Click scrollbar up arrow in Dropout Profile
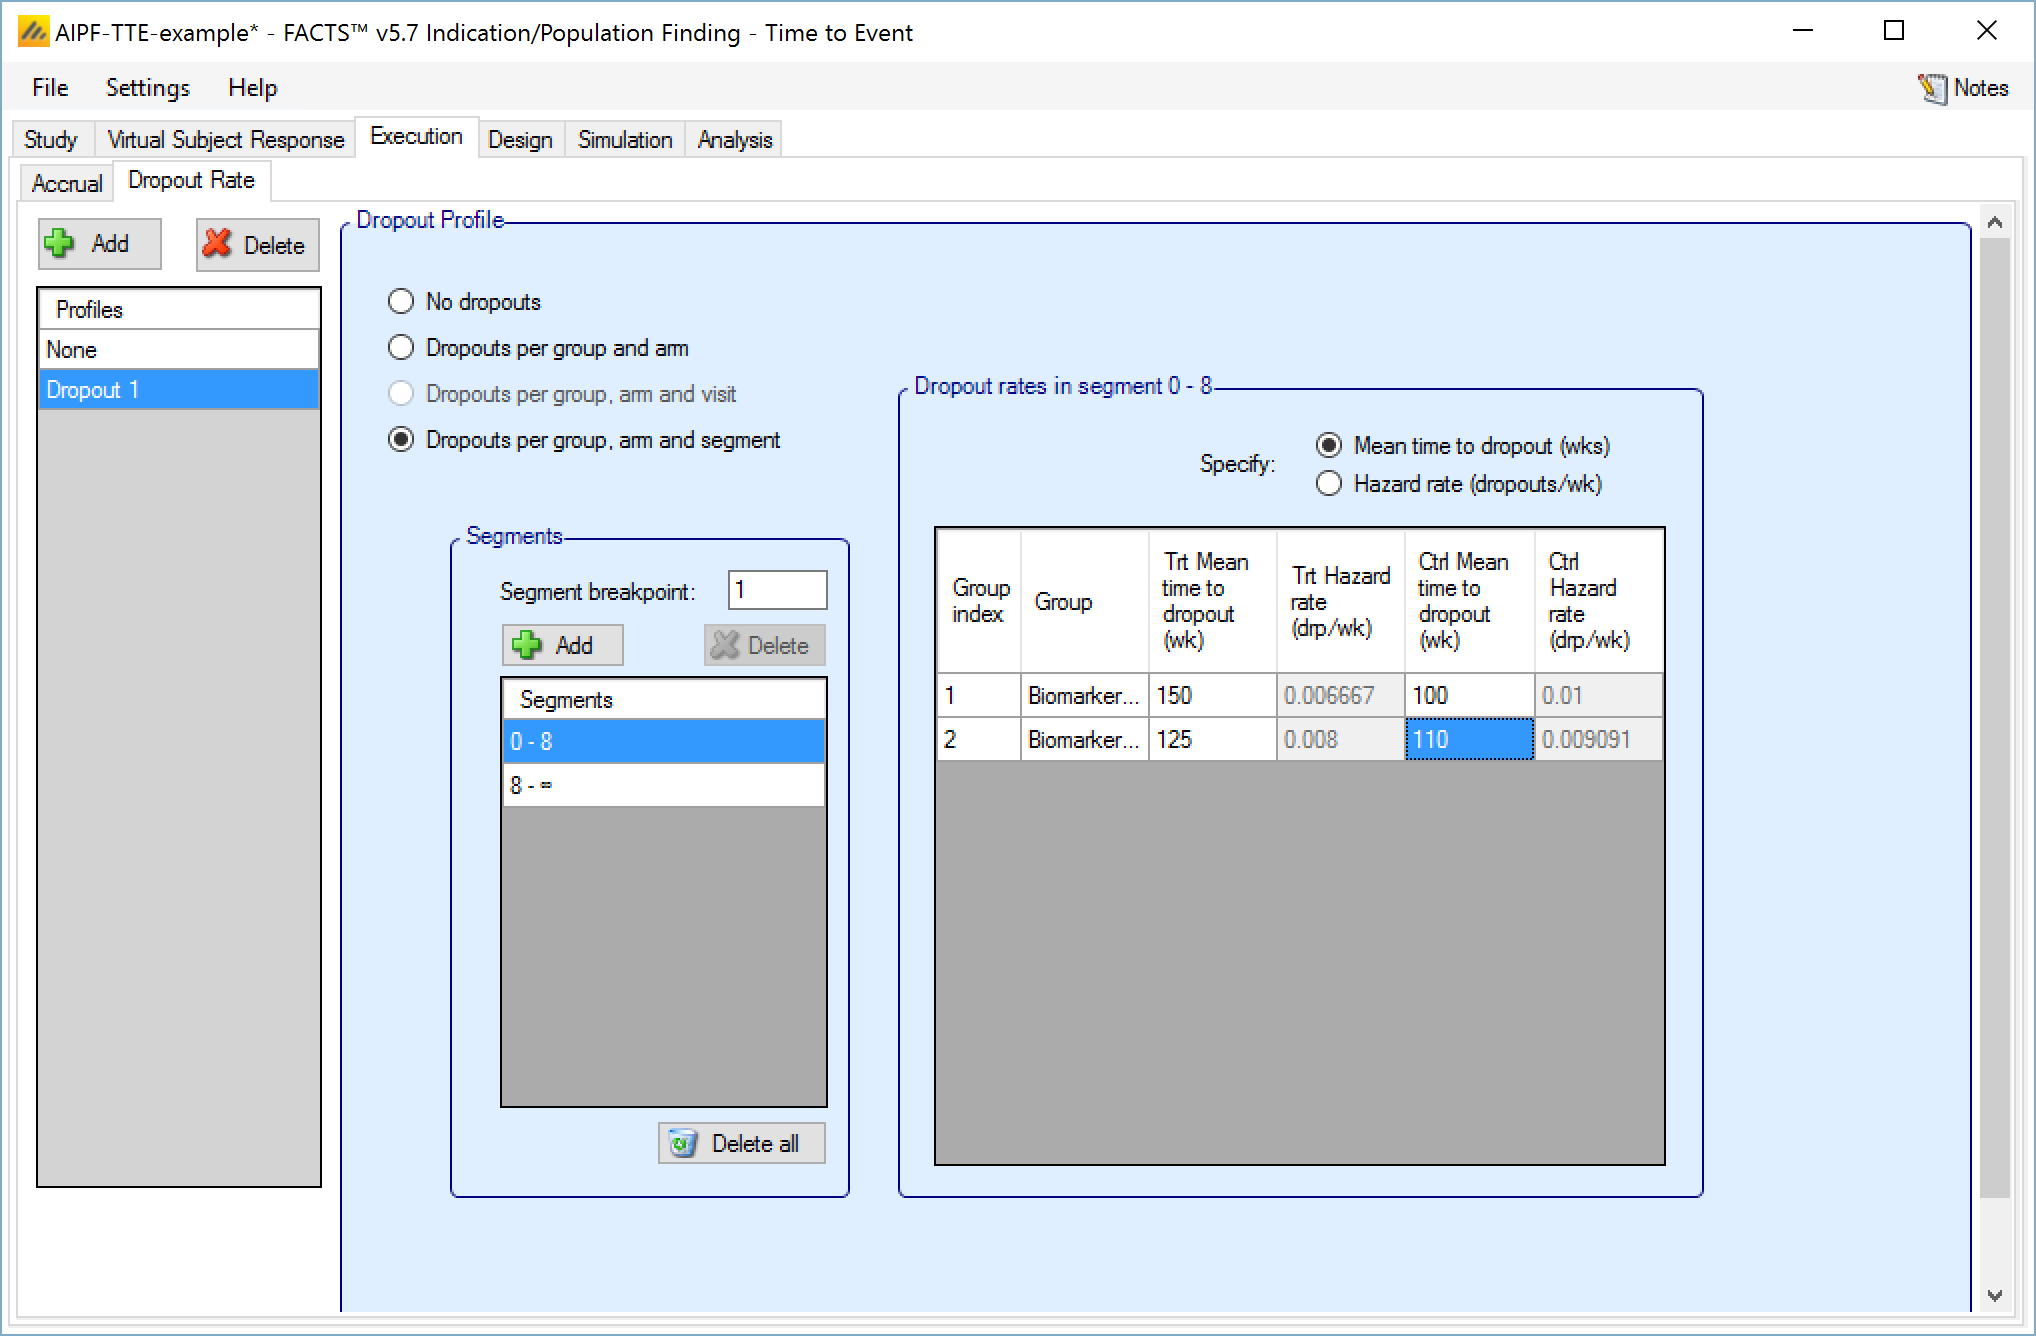 1994,223
